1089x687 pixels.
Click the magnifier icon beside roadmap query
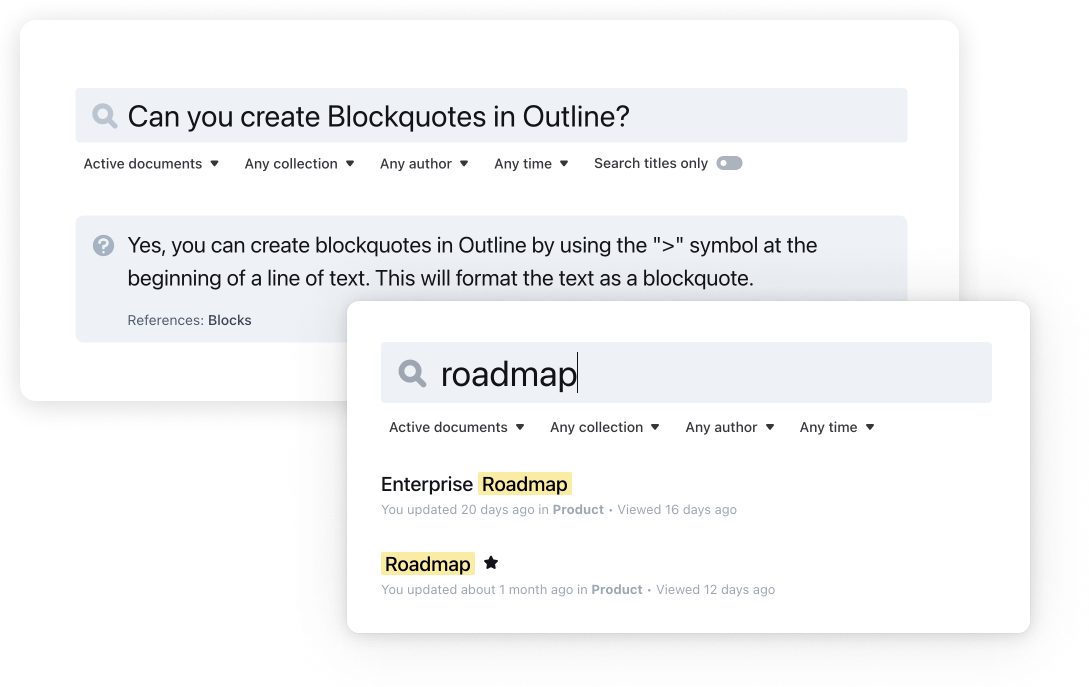coord(412,374)
